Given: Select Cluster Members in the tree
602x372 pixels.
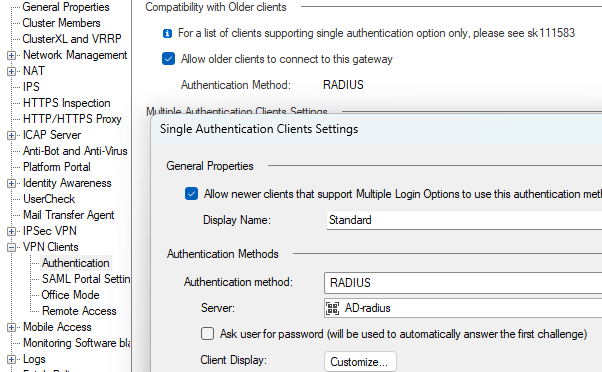Looking at the screenshot, I should tap(61, 23).
